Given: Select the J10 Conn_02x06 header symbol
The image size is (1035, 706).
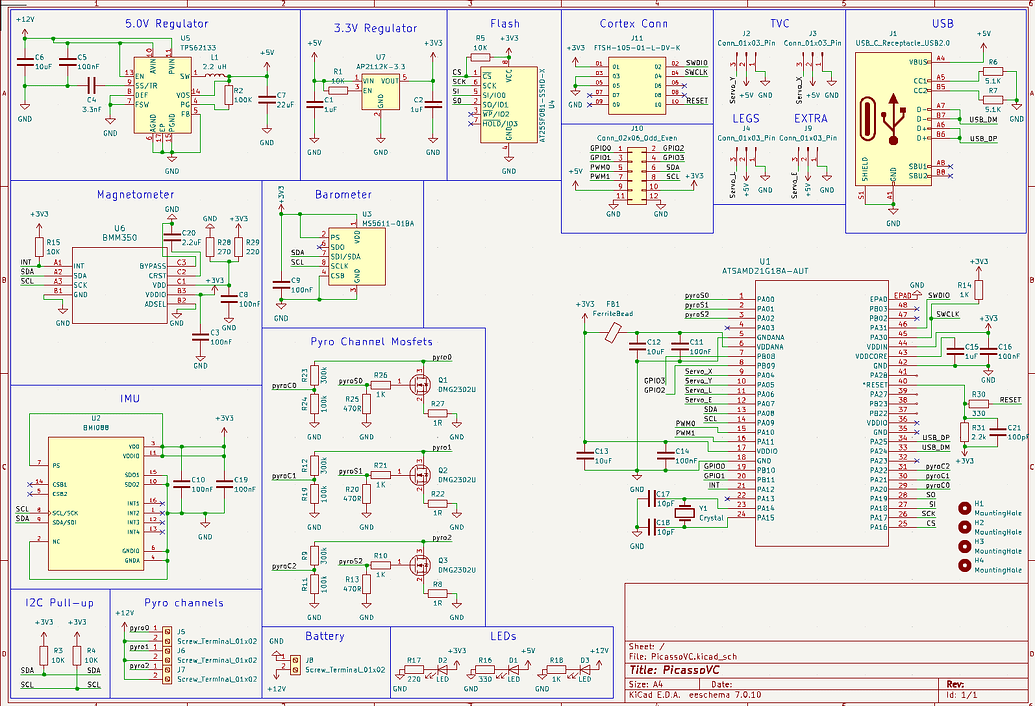Looking at the screenshot, I should (637, 176).
